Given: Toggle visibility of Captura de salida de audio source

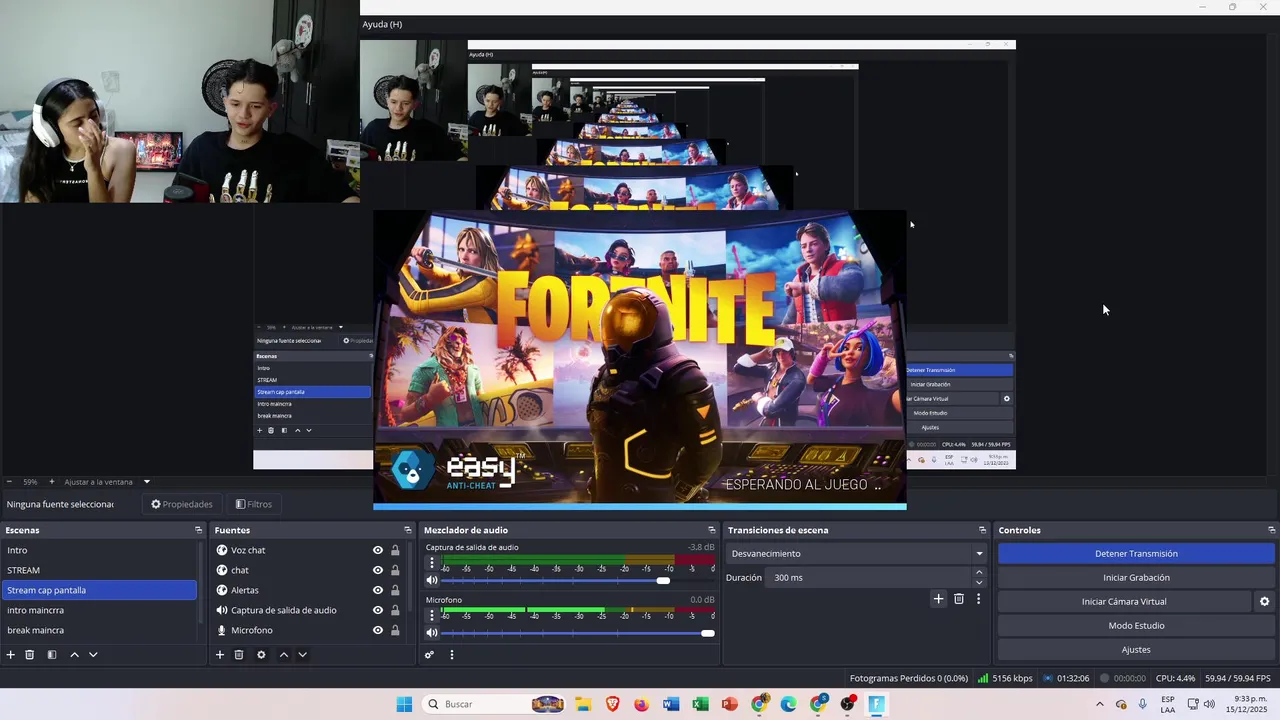Looking at the screenshot, I should pos(378,610).
